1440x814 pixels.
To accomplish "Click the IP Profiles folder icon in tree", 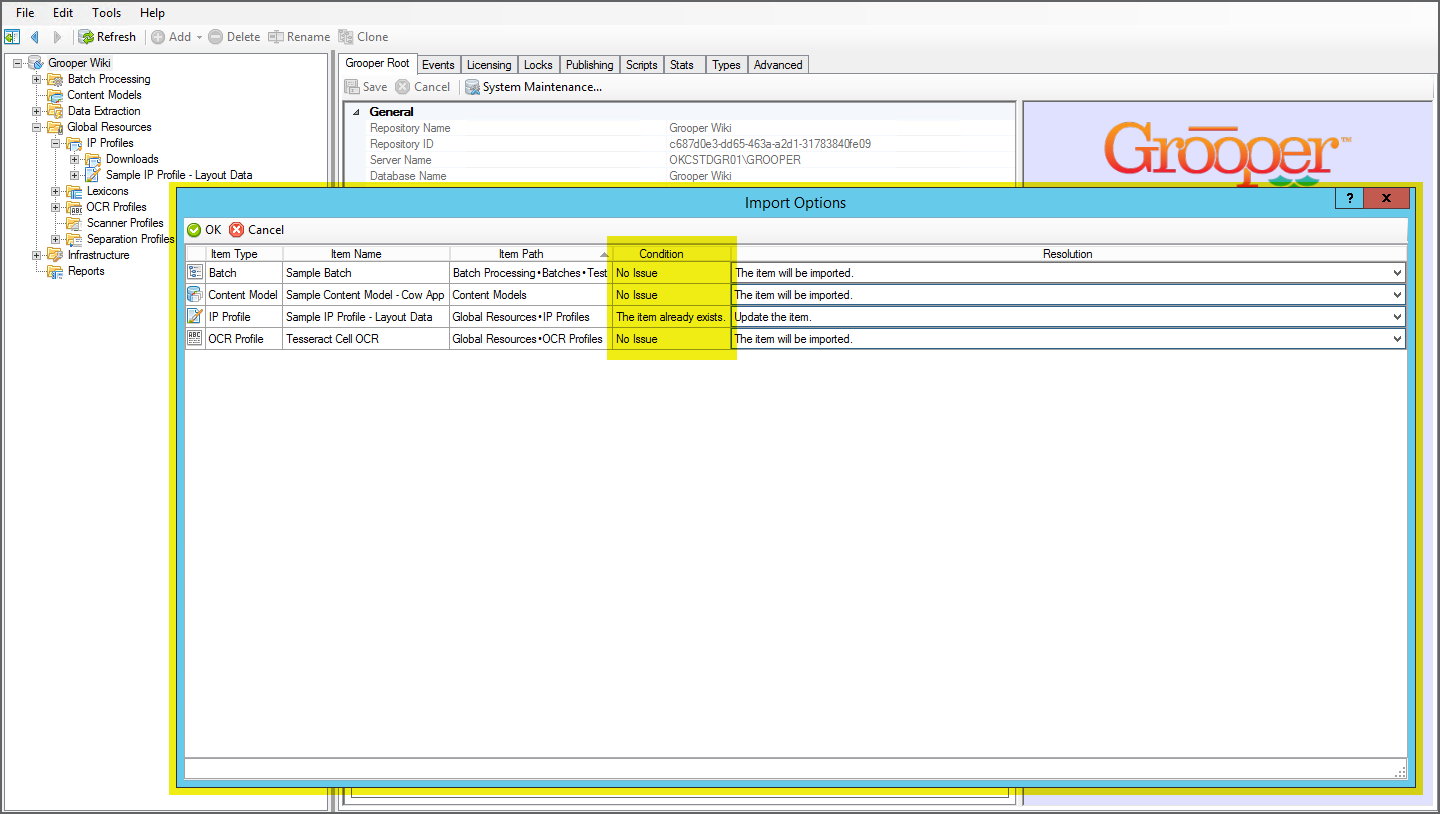I will tap(74, 143).
